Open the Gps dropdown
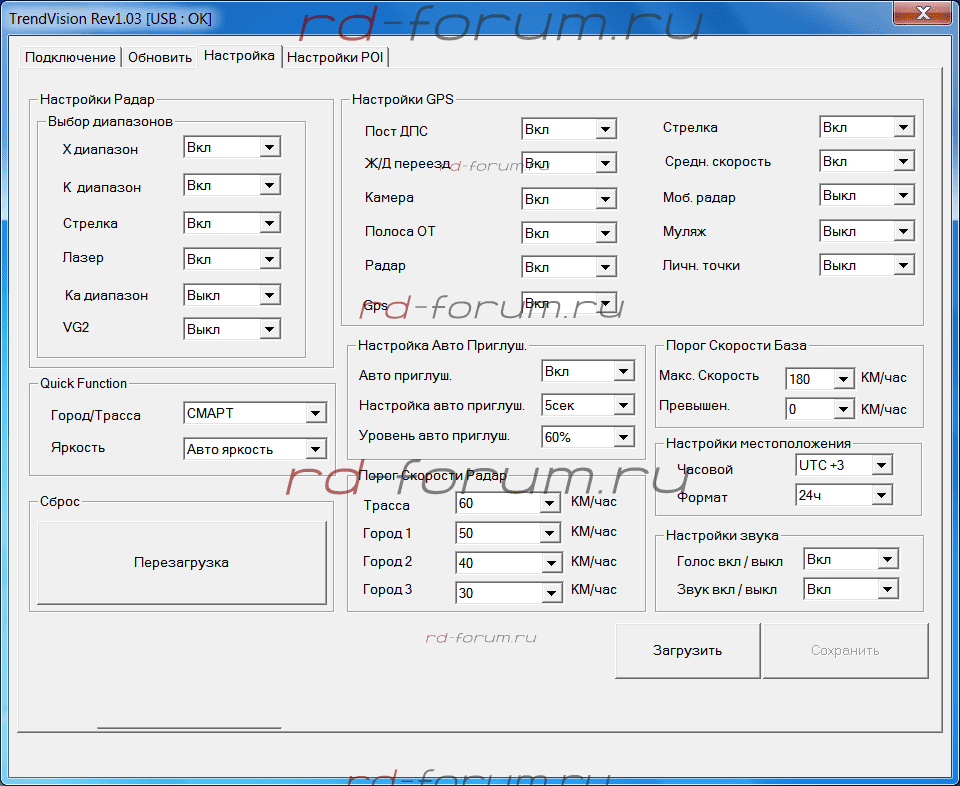The width and height of the screenshot is (960, 786). tap(569, 303)
